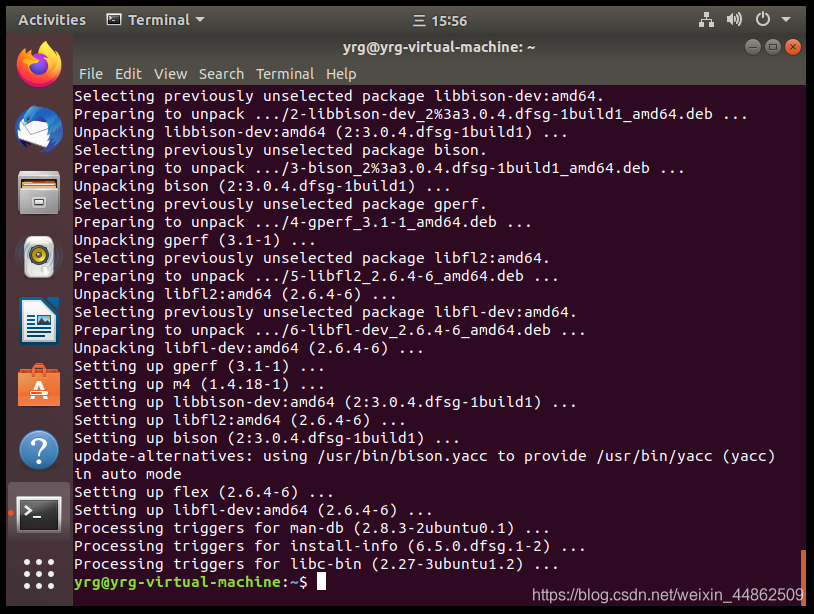Click 'Unpacking libfl2:amd64 (2.6.4-6)' line
This screenshot has height=614, width=814.
pos(235,294)
